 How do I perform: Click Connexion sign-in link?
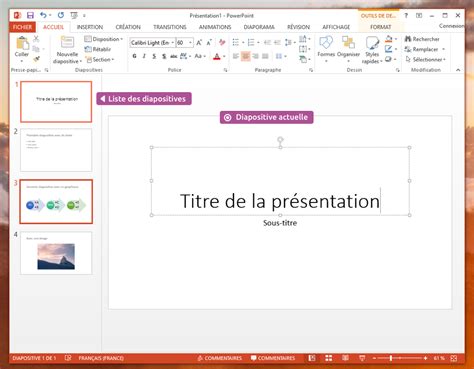451,26
